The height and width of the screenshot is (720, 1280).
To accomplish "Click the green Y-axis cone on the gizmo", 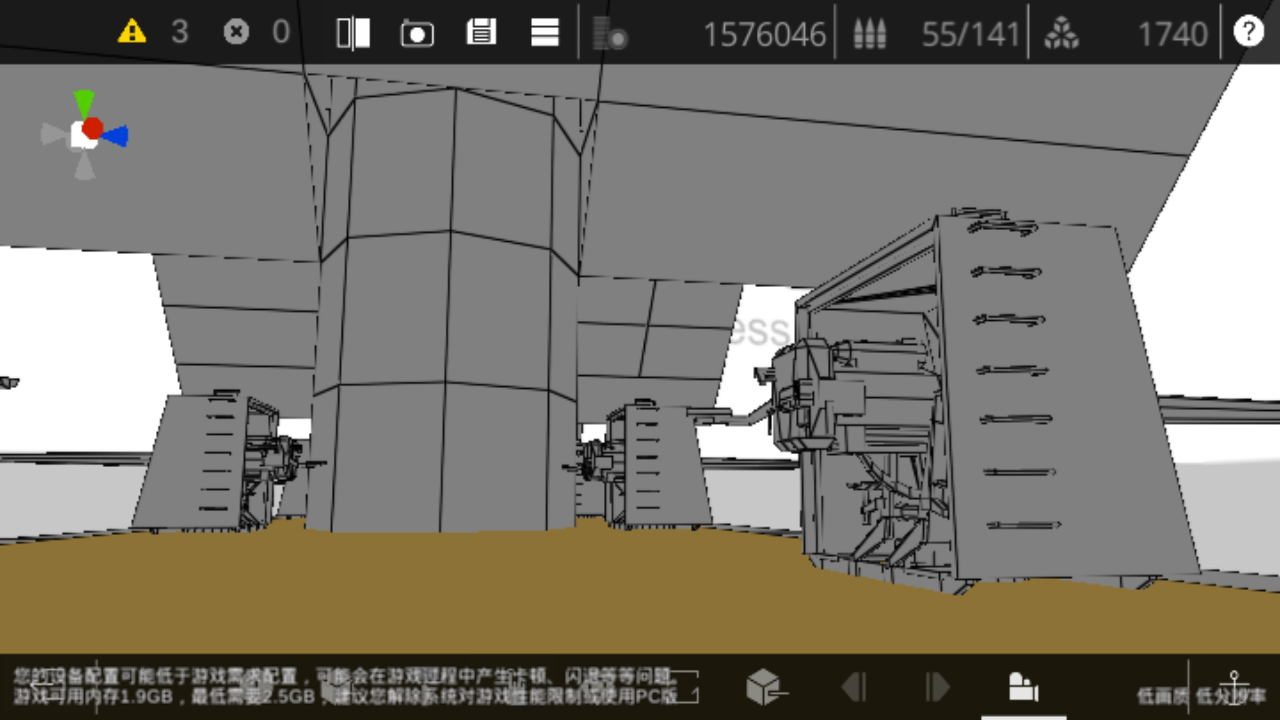I will point(84,101).
